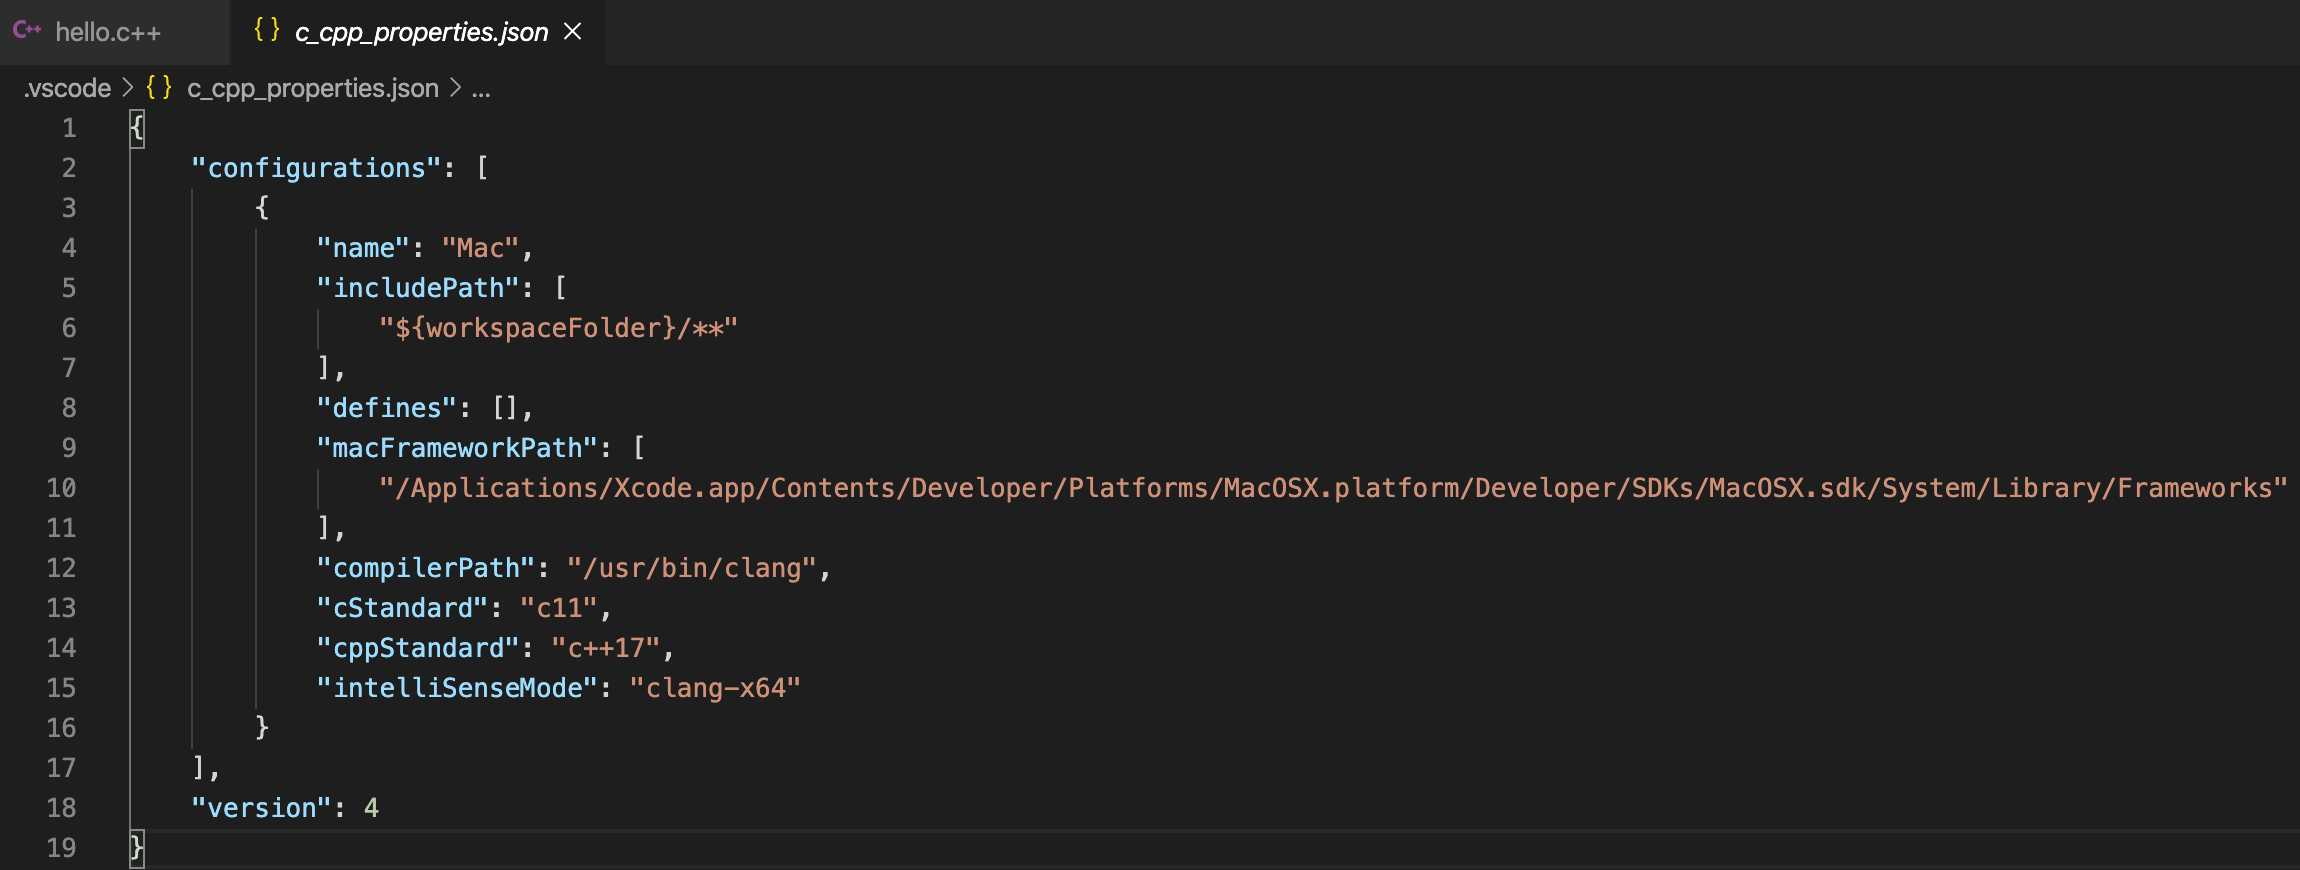Click line number 19 in the gutter

click(x=61, y=848)
